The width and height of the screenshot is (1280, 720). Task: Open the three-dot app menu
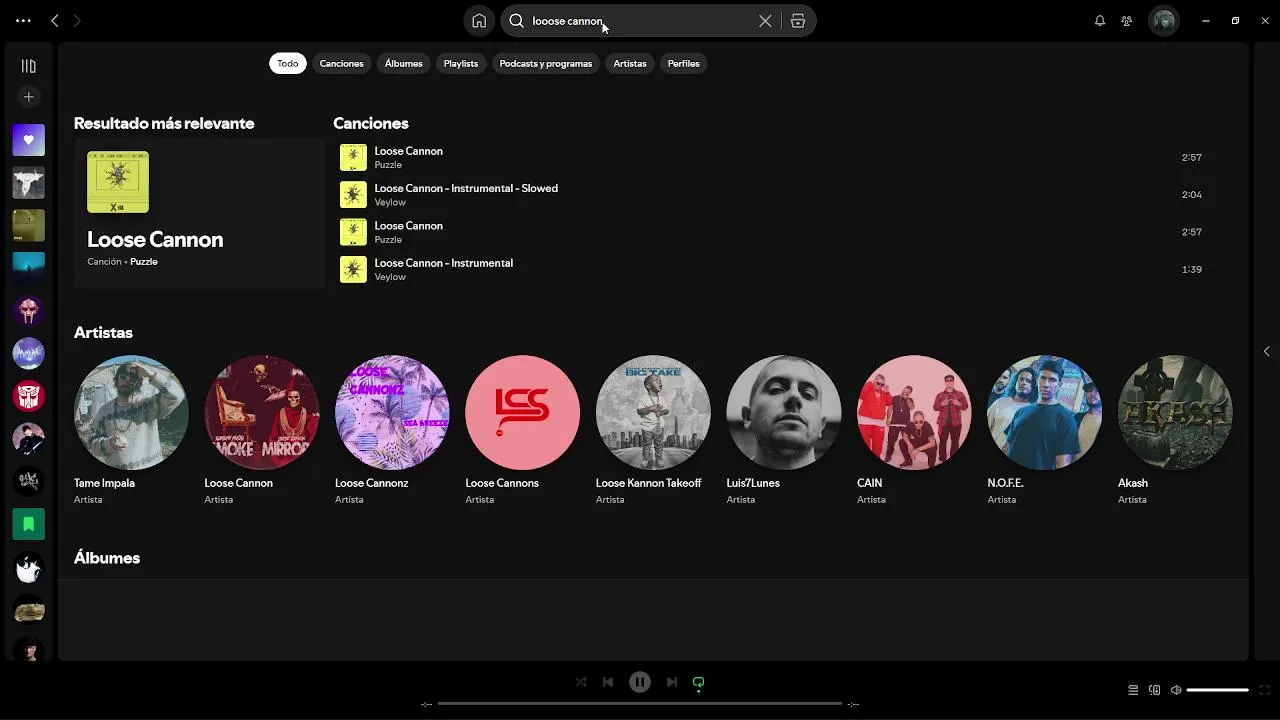[23, 20]
